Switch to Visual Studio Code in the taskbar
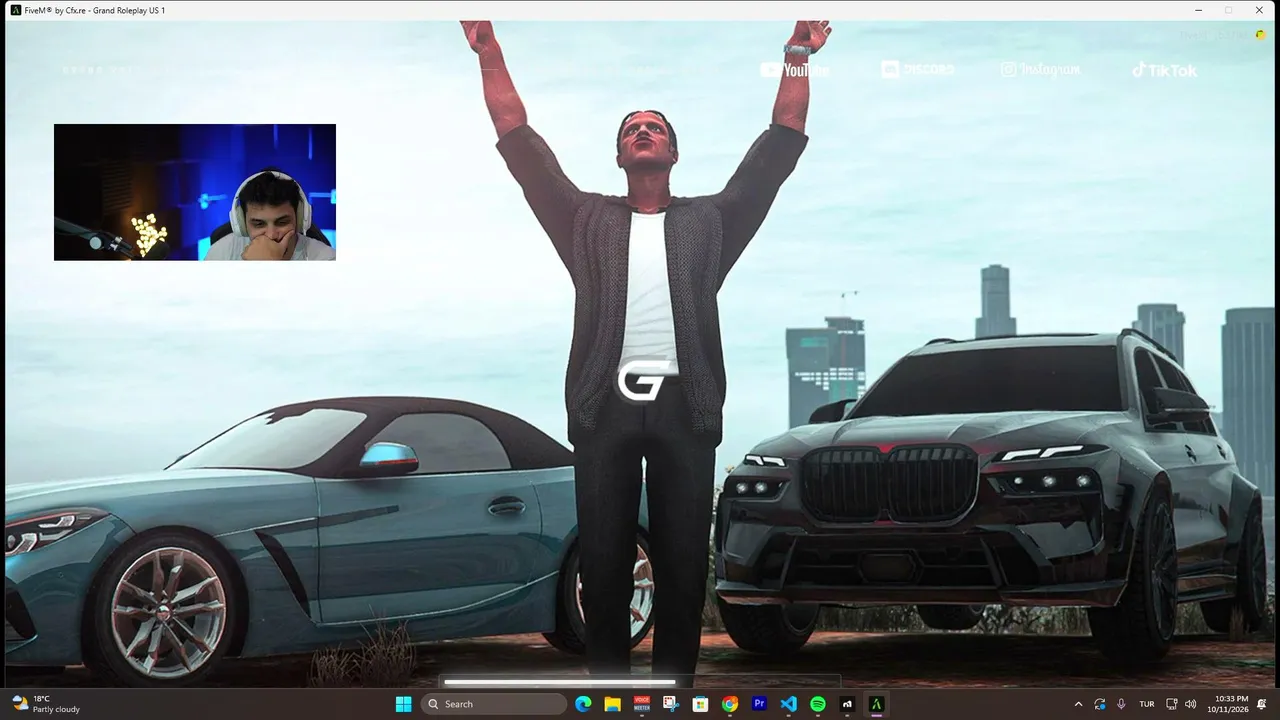Viewport: 1280px width, 720px height. point(788,704)
